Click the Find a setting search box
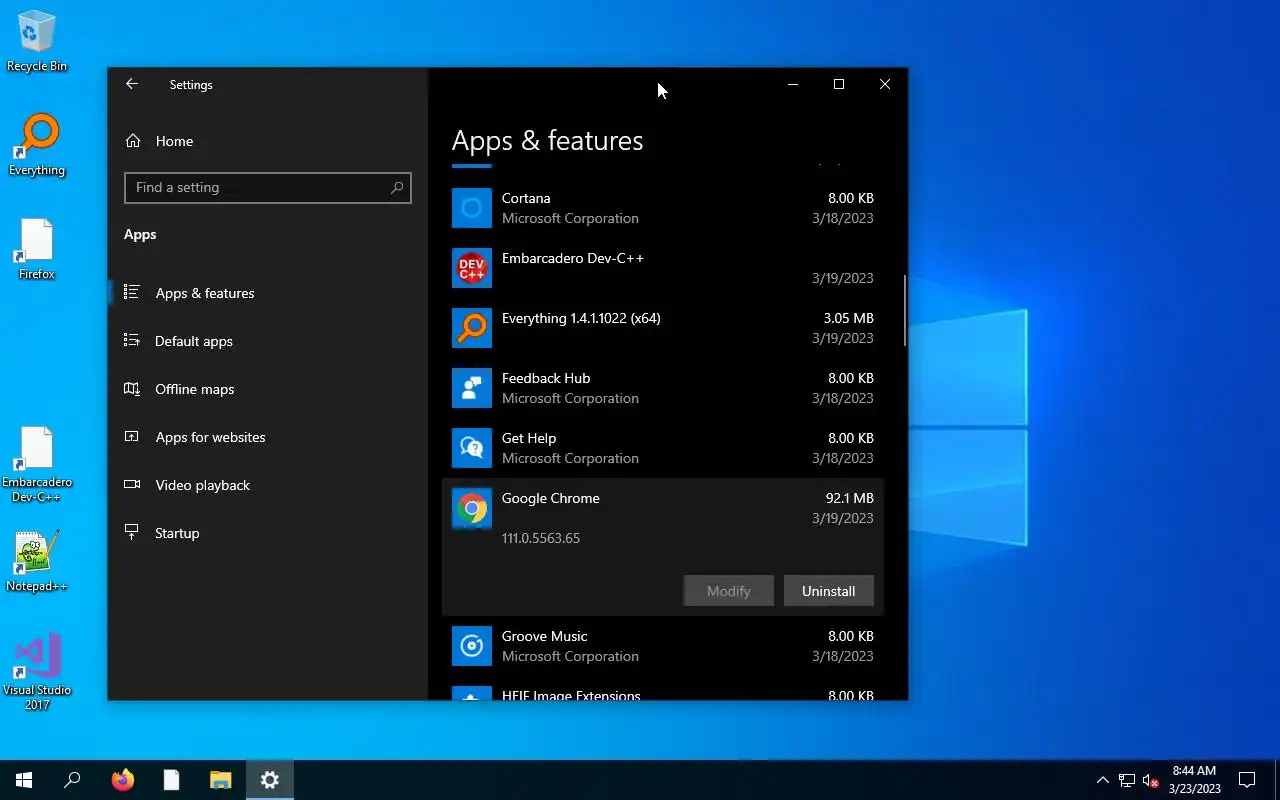 [x=268, y=187]
